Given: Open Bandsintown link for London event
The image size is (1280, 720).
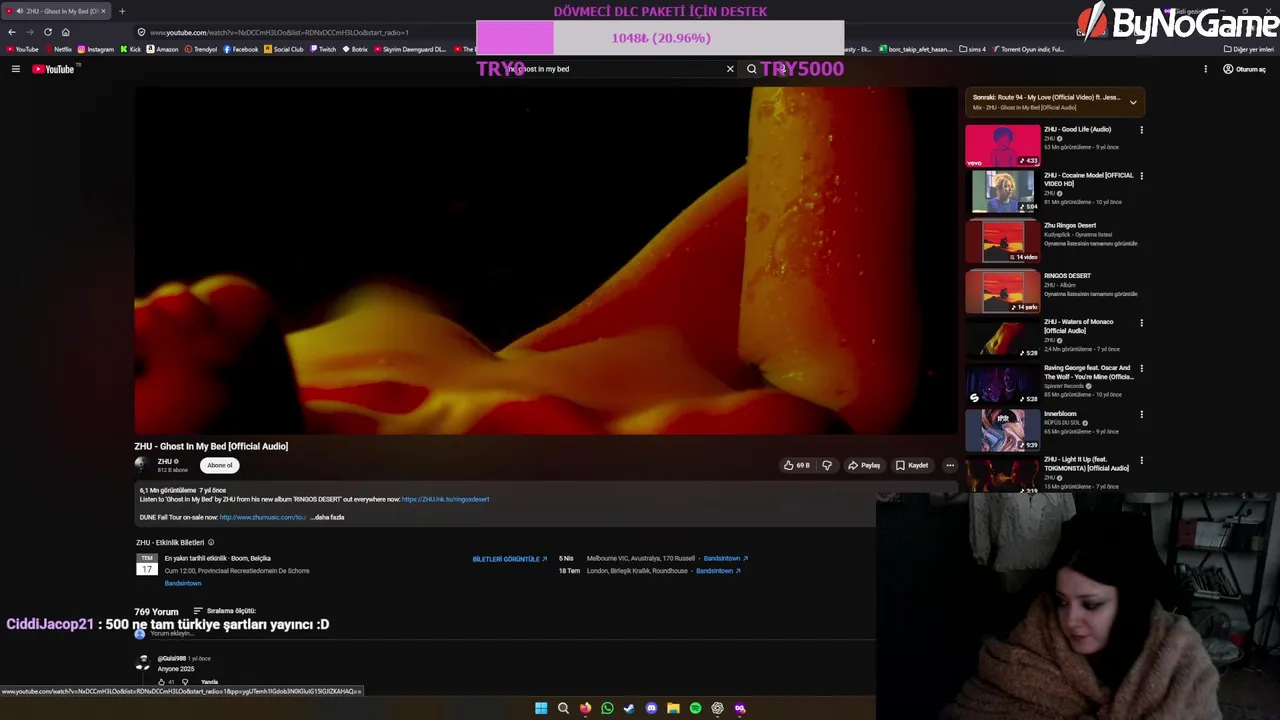Looking at the screenshot, I should click(x=718, y=570).
